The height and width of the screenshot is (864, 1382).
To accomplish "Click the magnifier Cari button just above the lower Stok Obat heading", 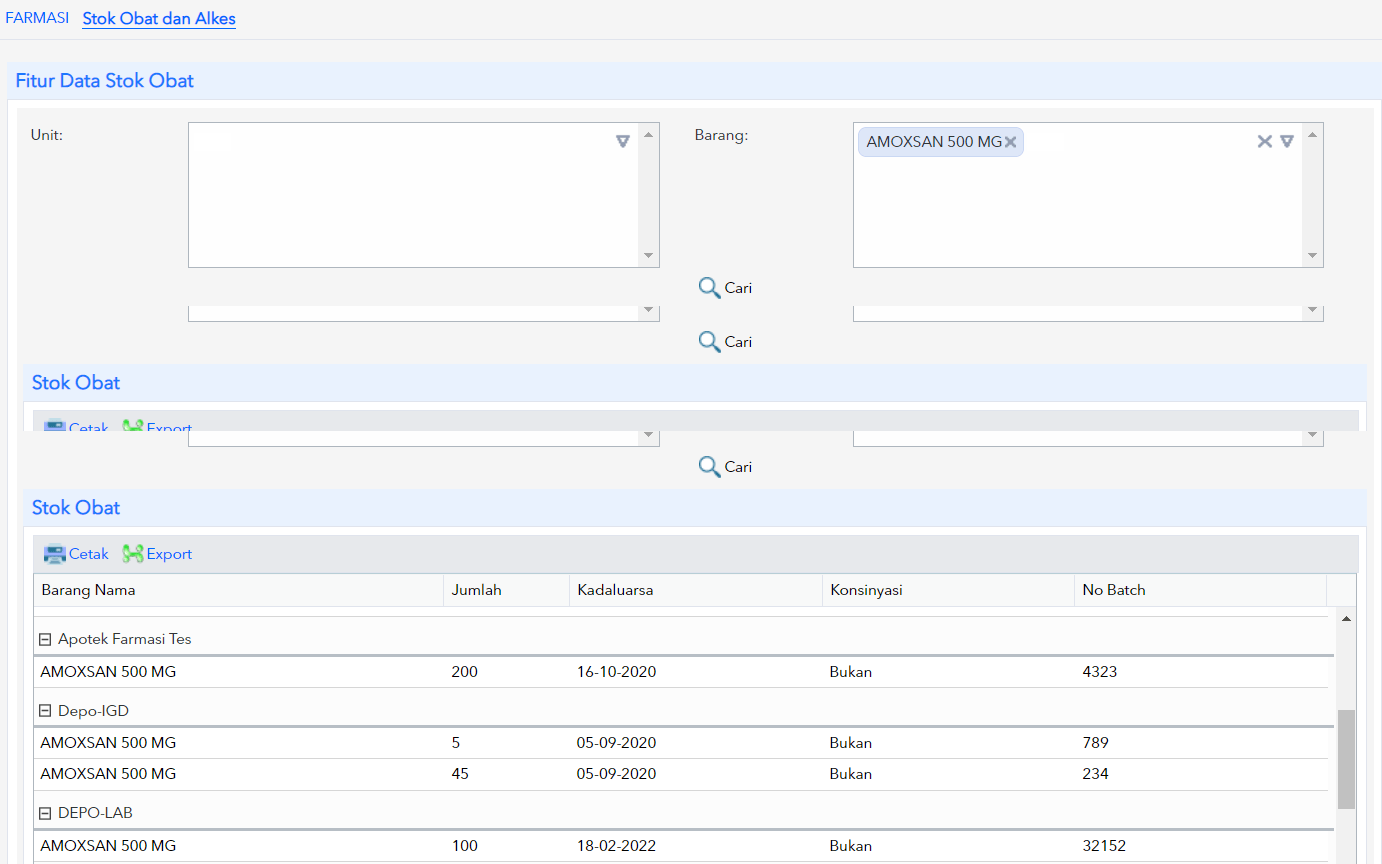I will click(725, 467).
